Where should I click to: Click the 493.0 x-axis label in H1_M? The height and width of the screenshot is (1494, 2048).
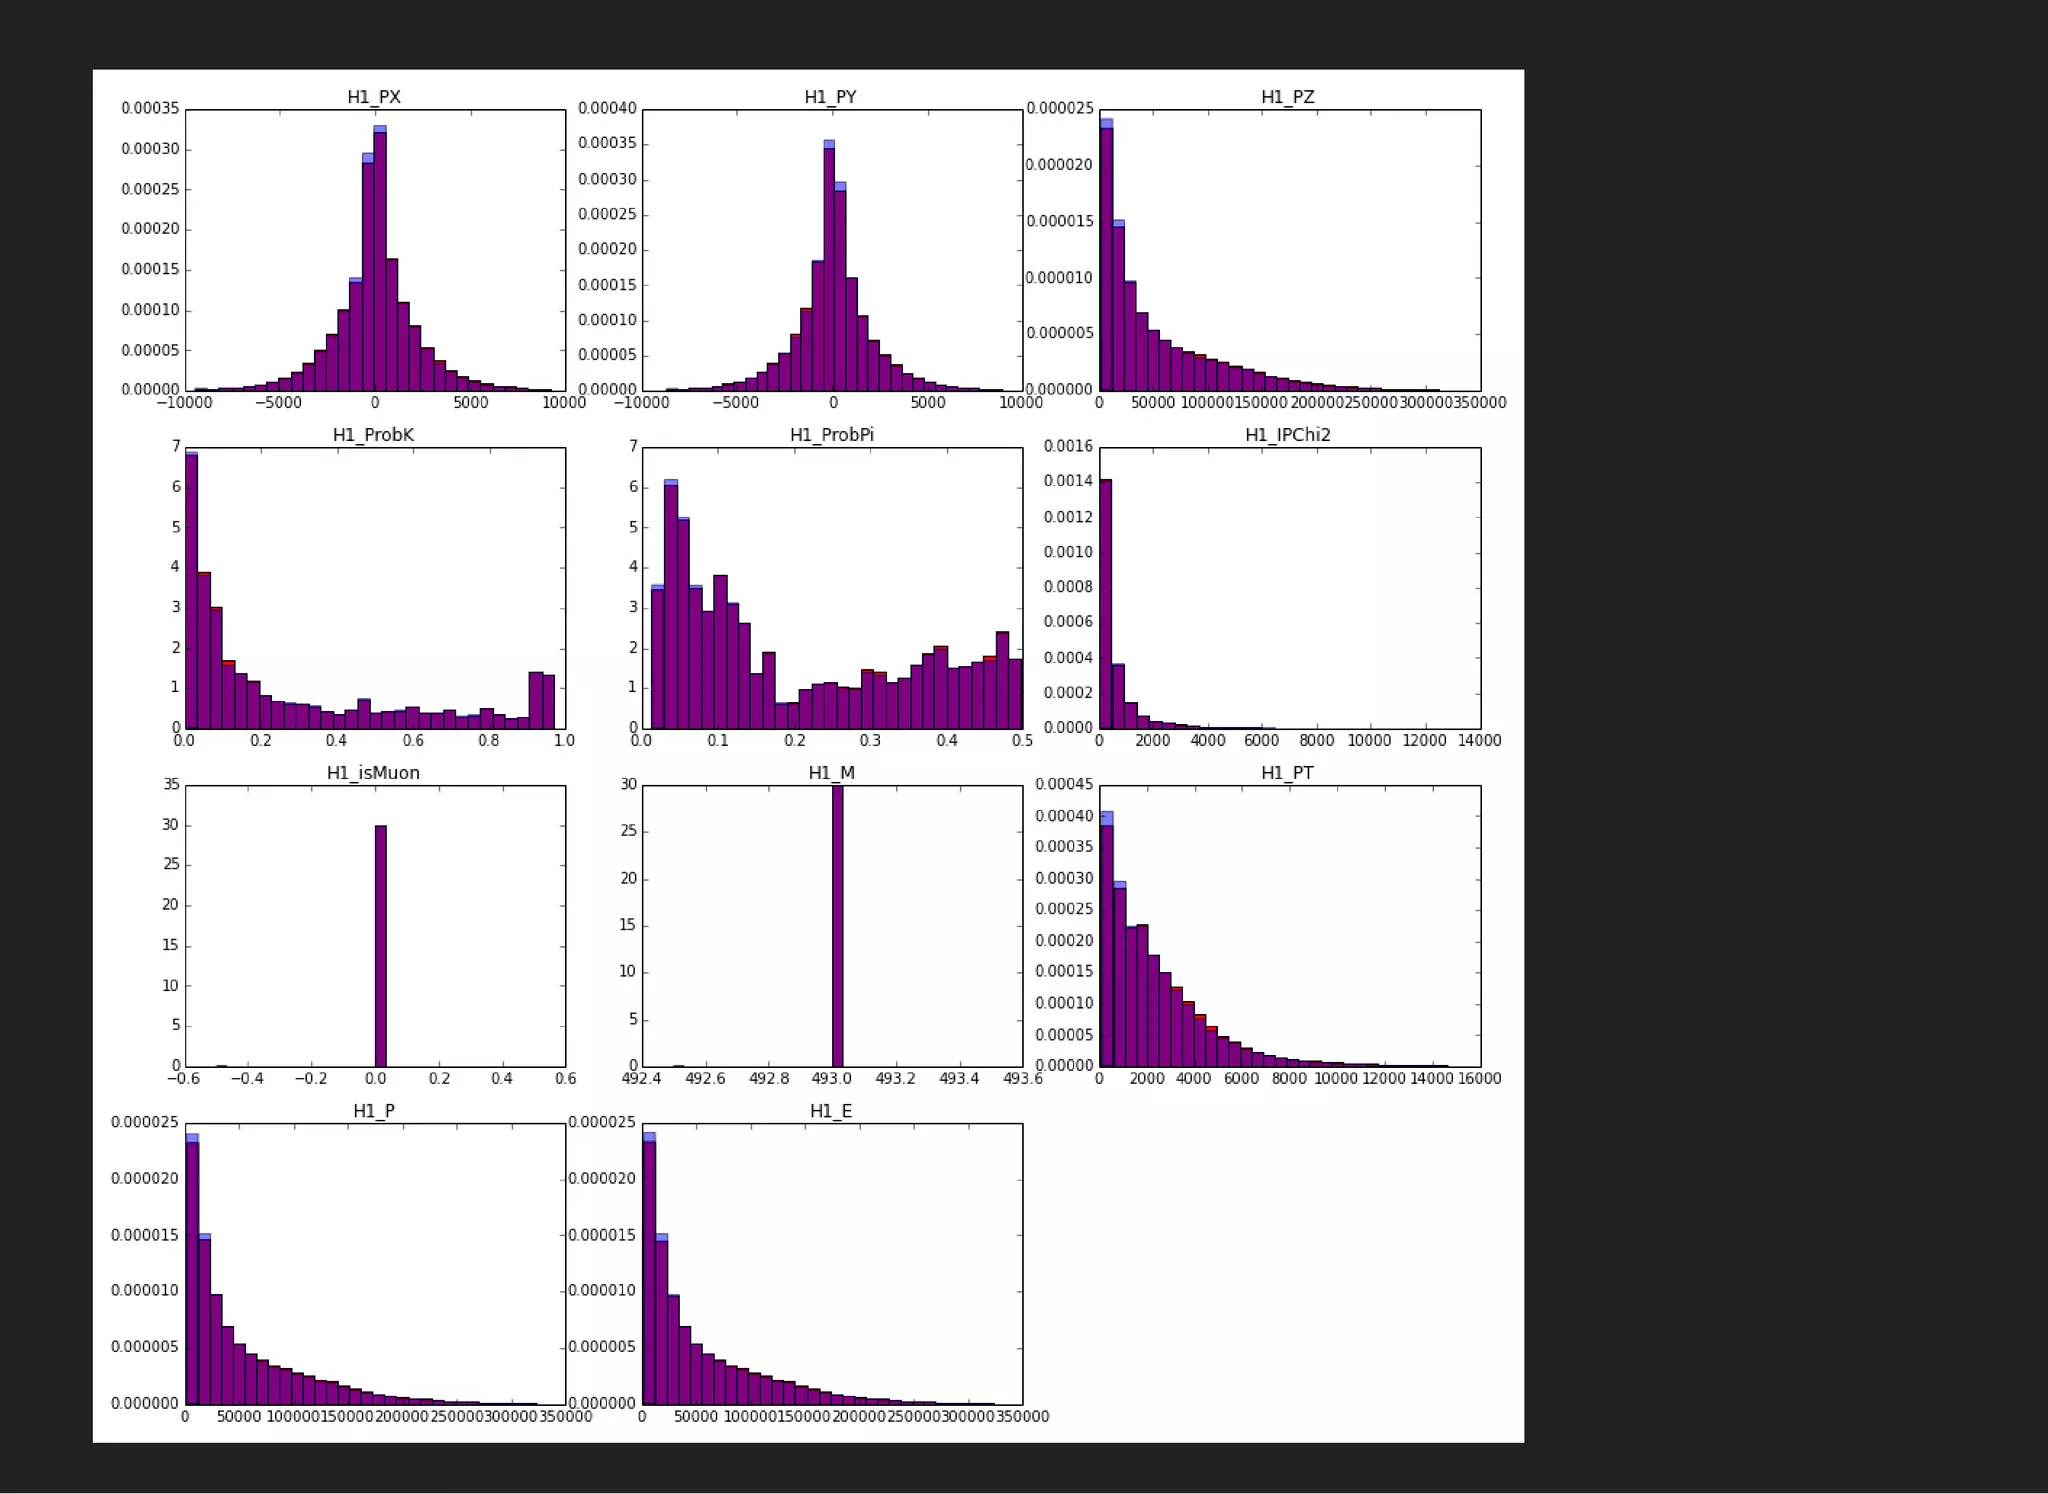coord(831,1079)
